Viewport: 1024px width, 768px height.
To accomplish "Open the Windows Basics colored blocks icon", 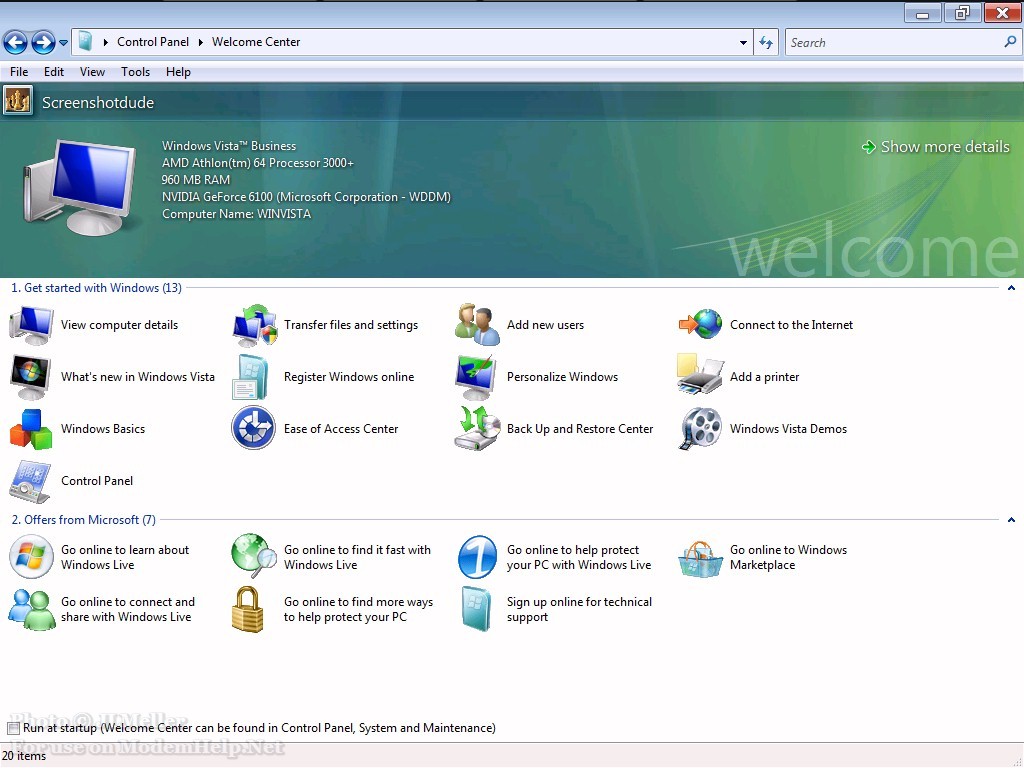I will tap(31, 429).
